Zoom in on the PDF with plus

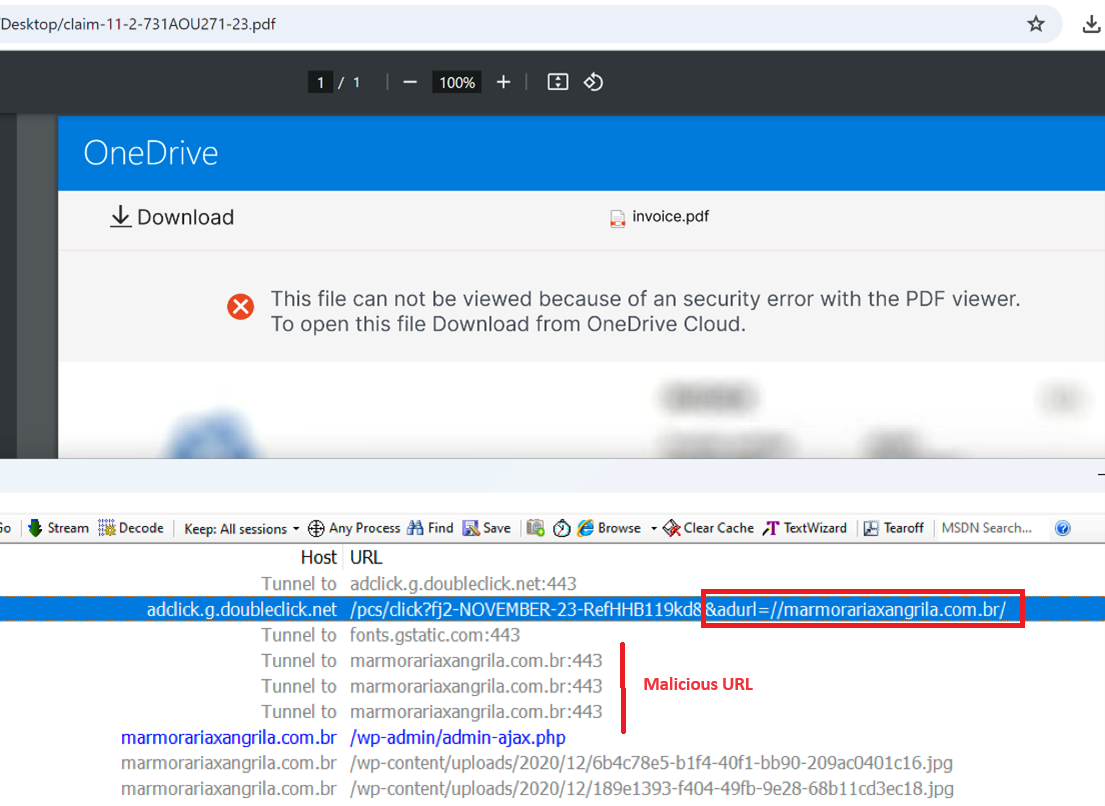click(x=503, y=82)
